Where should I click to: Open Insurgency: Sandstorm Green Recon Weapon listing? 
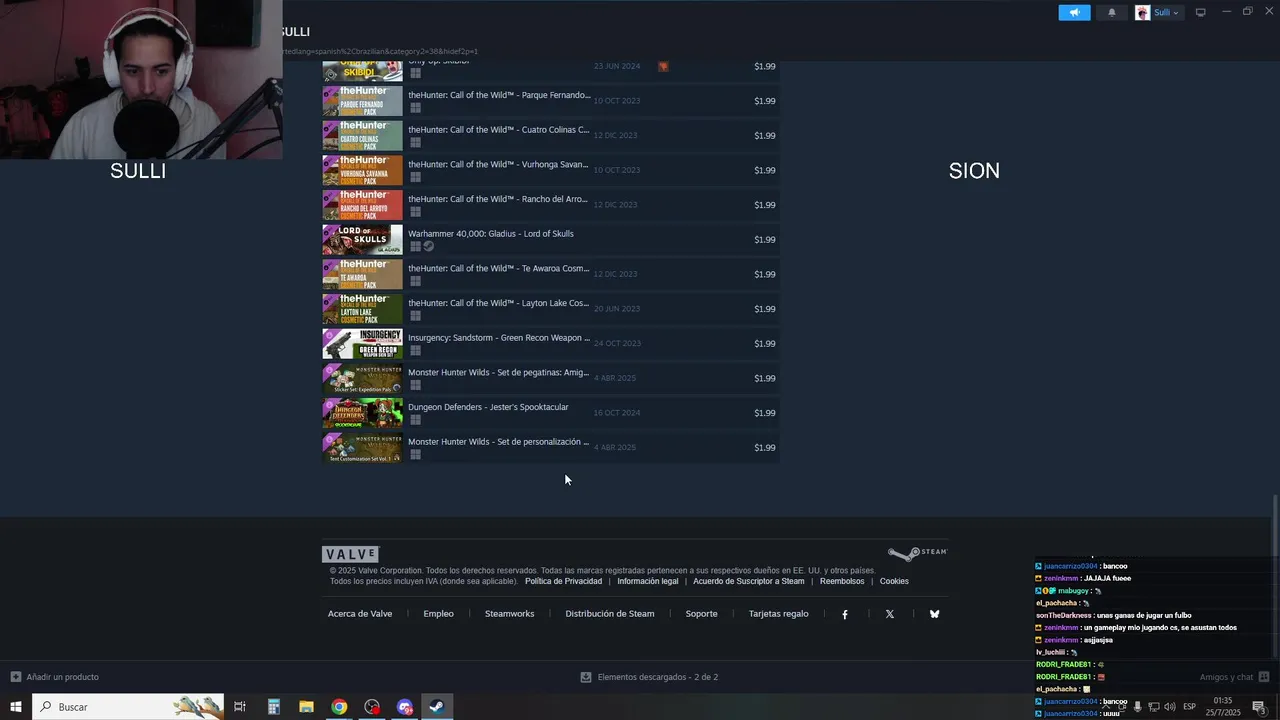(x=551, y=343)
